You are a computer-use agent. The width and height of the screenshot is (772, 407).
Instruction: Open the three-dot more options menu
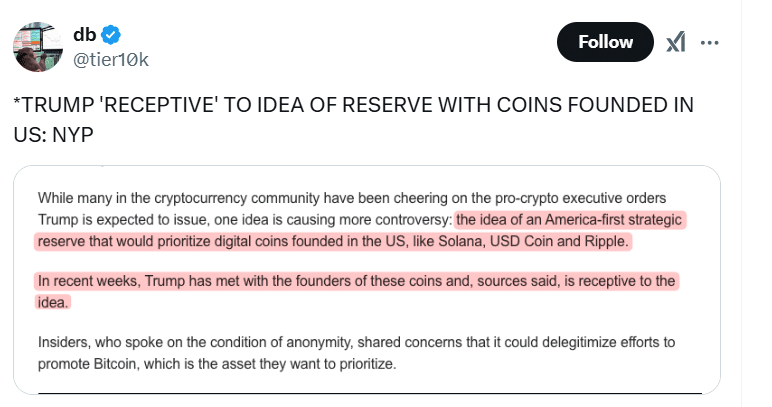coord(709,43)
